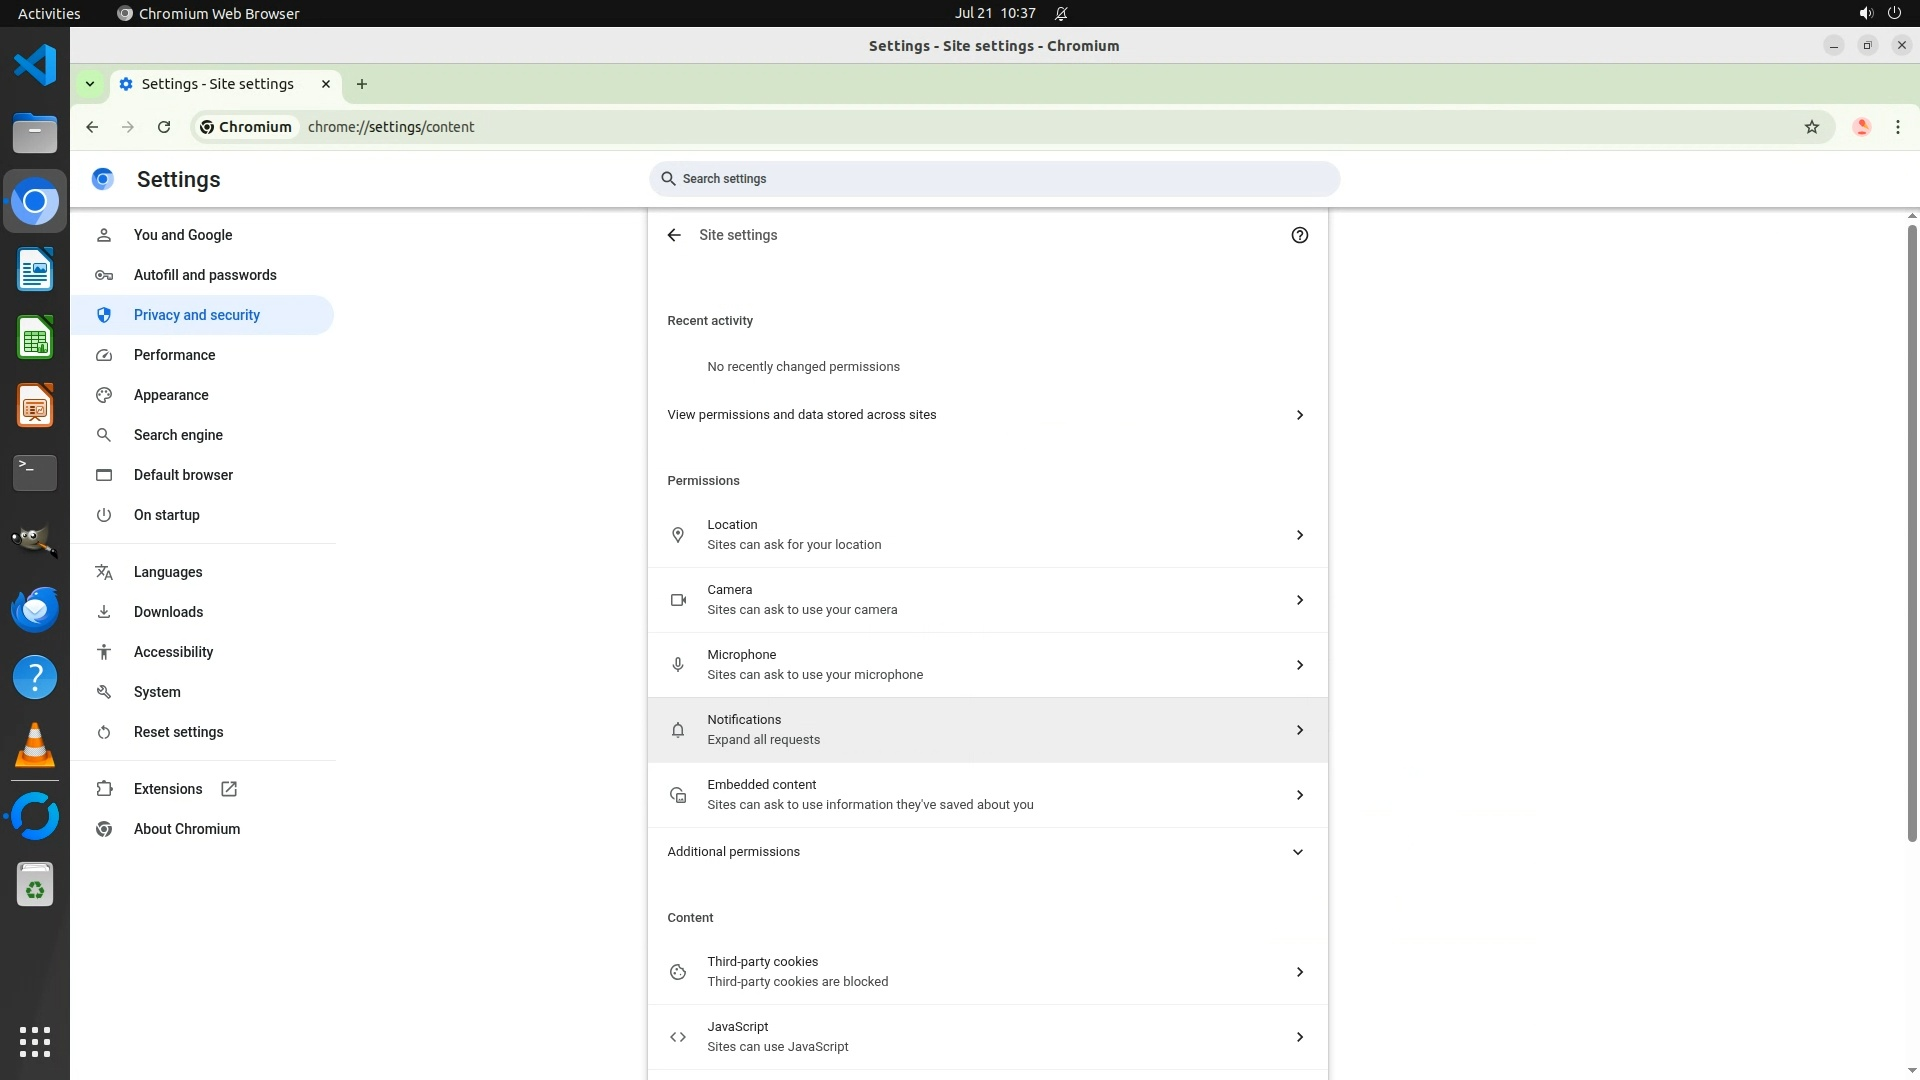View permissions and data stored across sites
Viewport: 1920px width, 1080px height.
pos(987,415)
